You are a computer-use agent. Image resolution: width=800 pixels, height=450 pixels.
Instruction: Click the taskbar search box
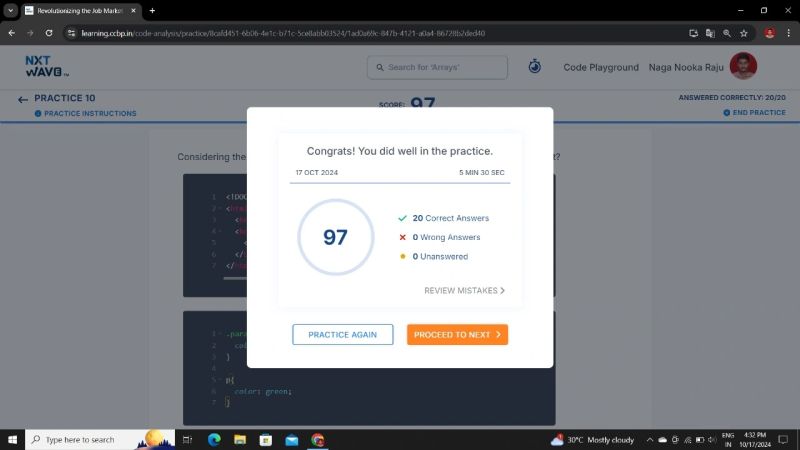click(100, 439)
